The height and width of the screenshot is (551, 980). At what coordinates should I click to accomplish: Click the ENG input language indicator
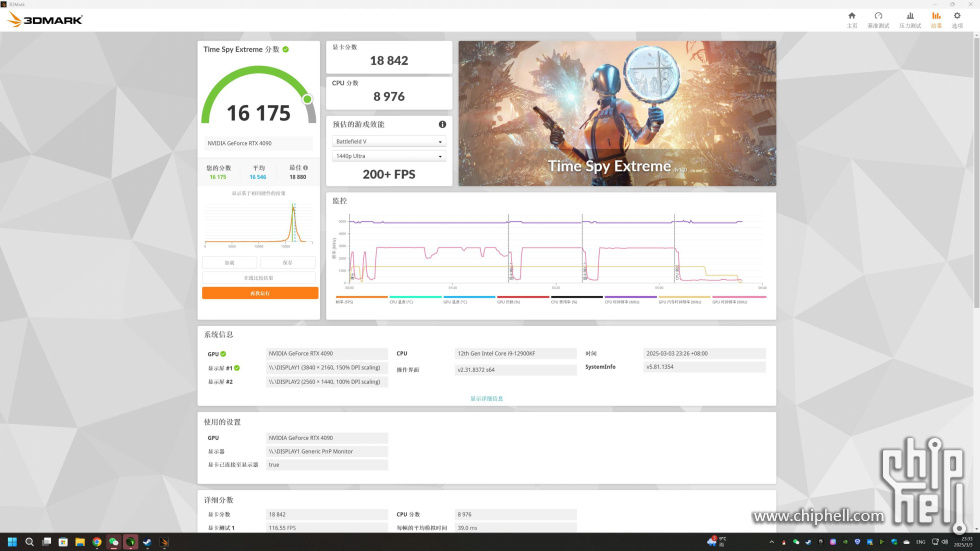(921, 542)
